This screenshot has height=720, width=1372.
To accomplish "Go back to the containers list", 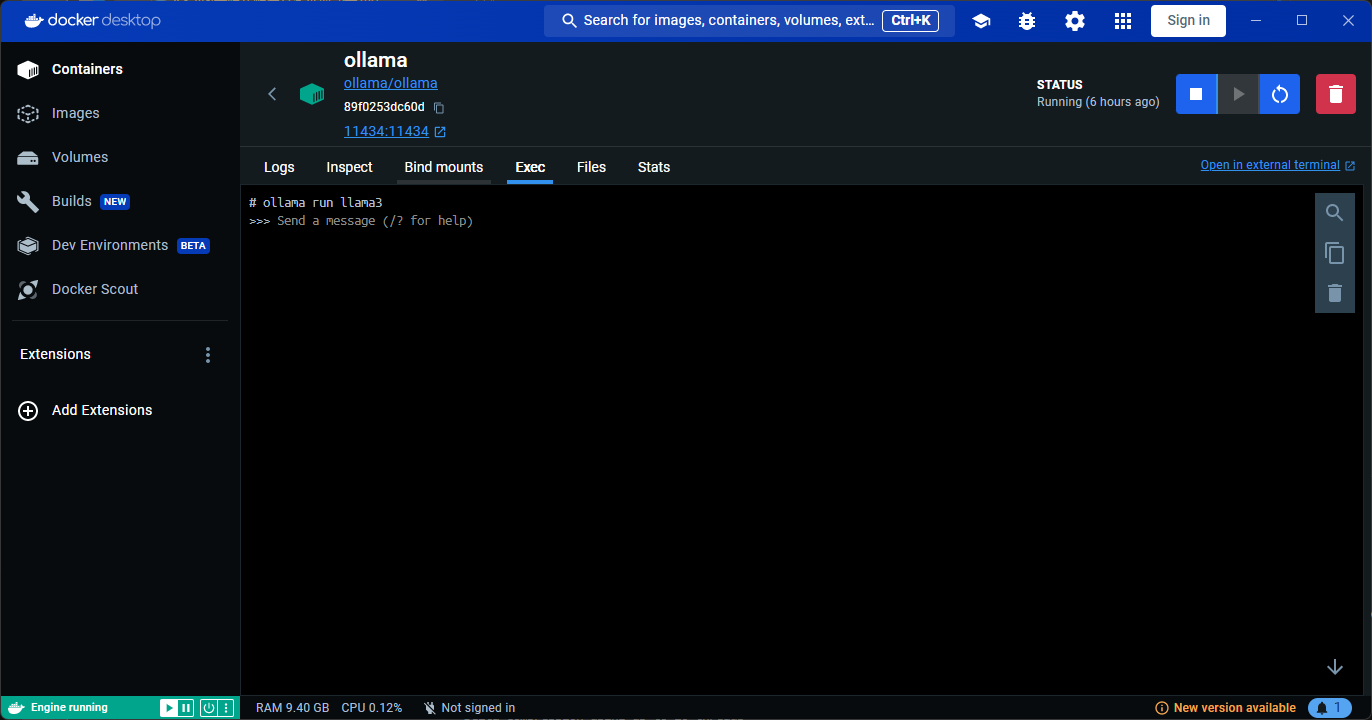I will pos(272,94).
